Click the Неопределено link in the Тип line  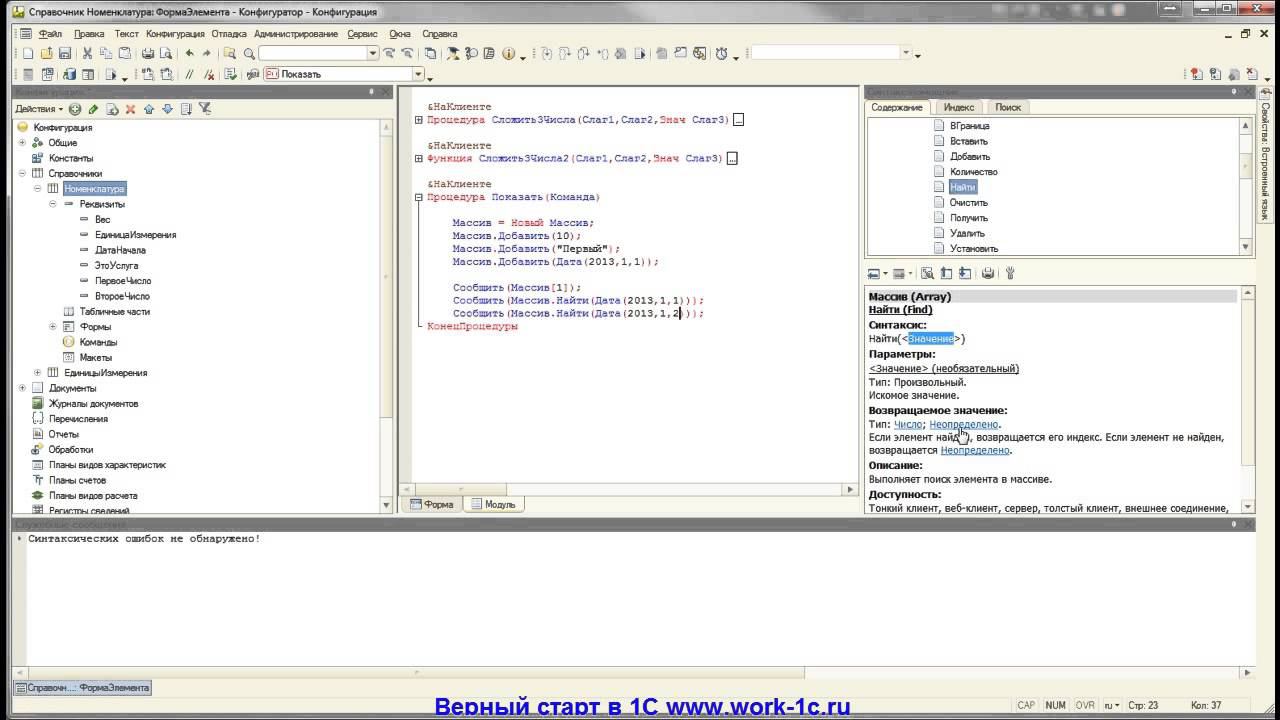click(x=964, y=424)
